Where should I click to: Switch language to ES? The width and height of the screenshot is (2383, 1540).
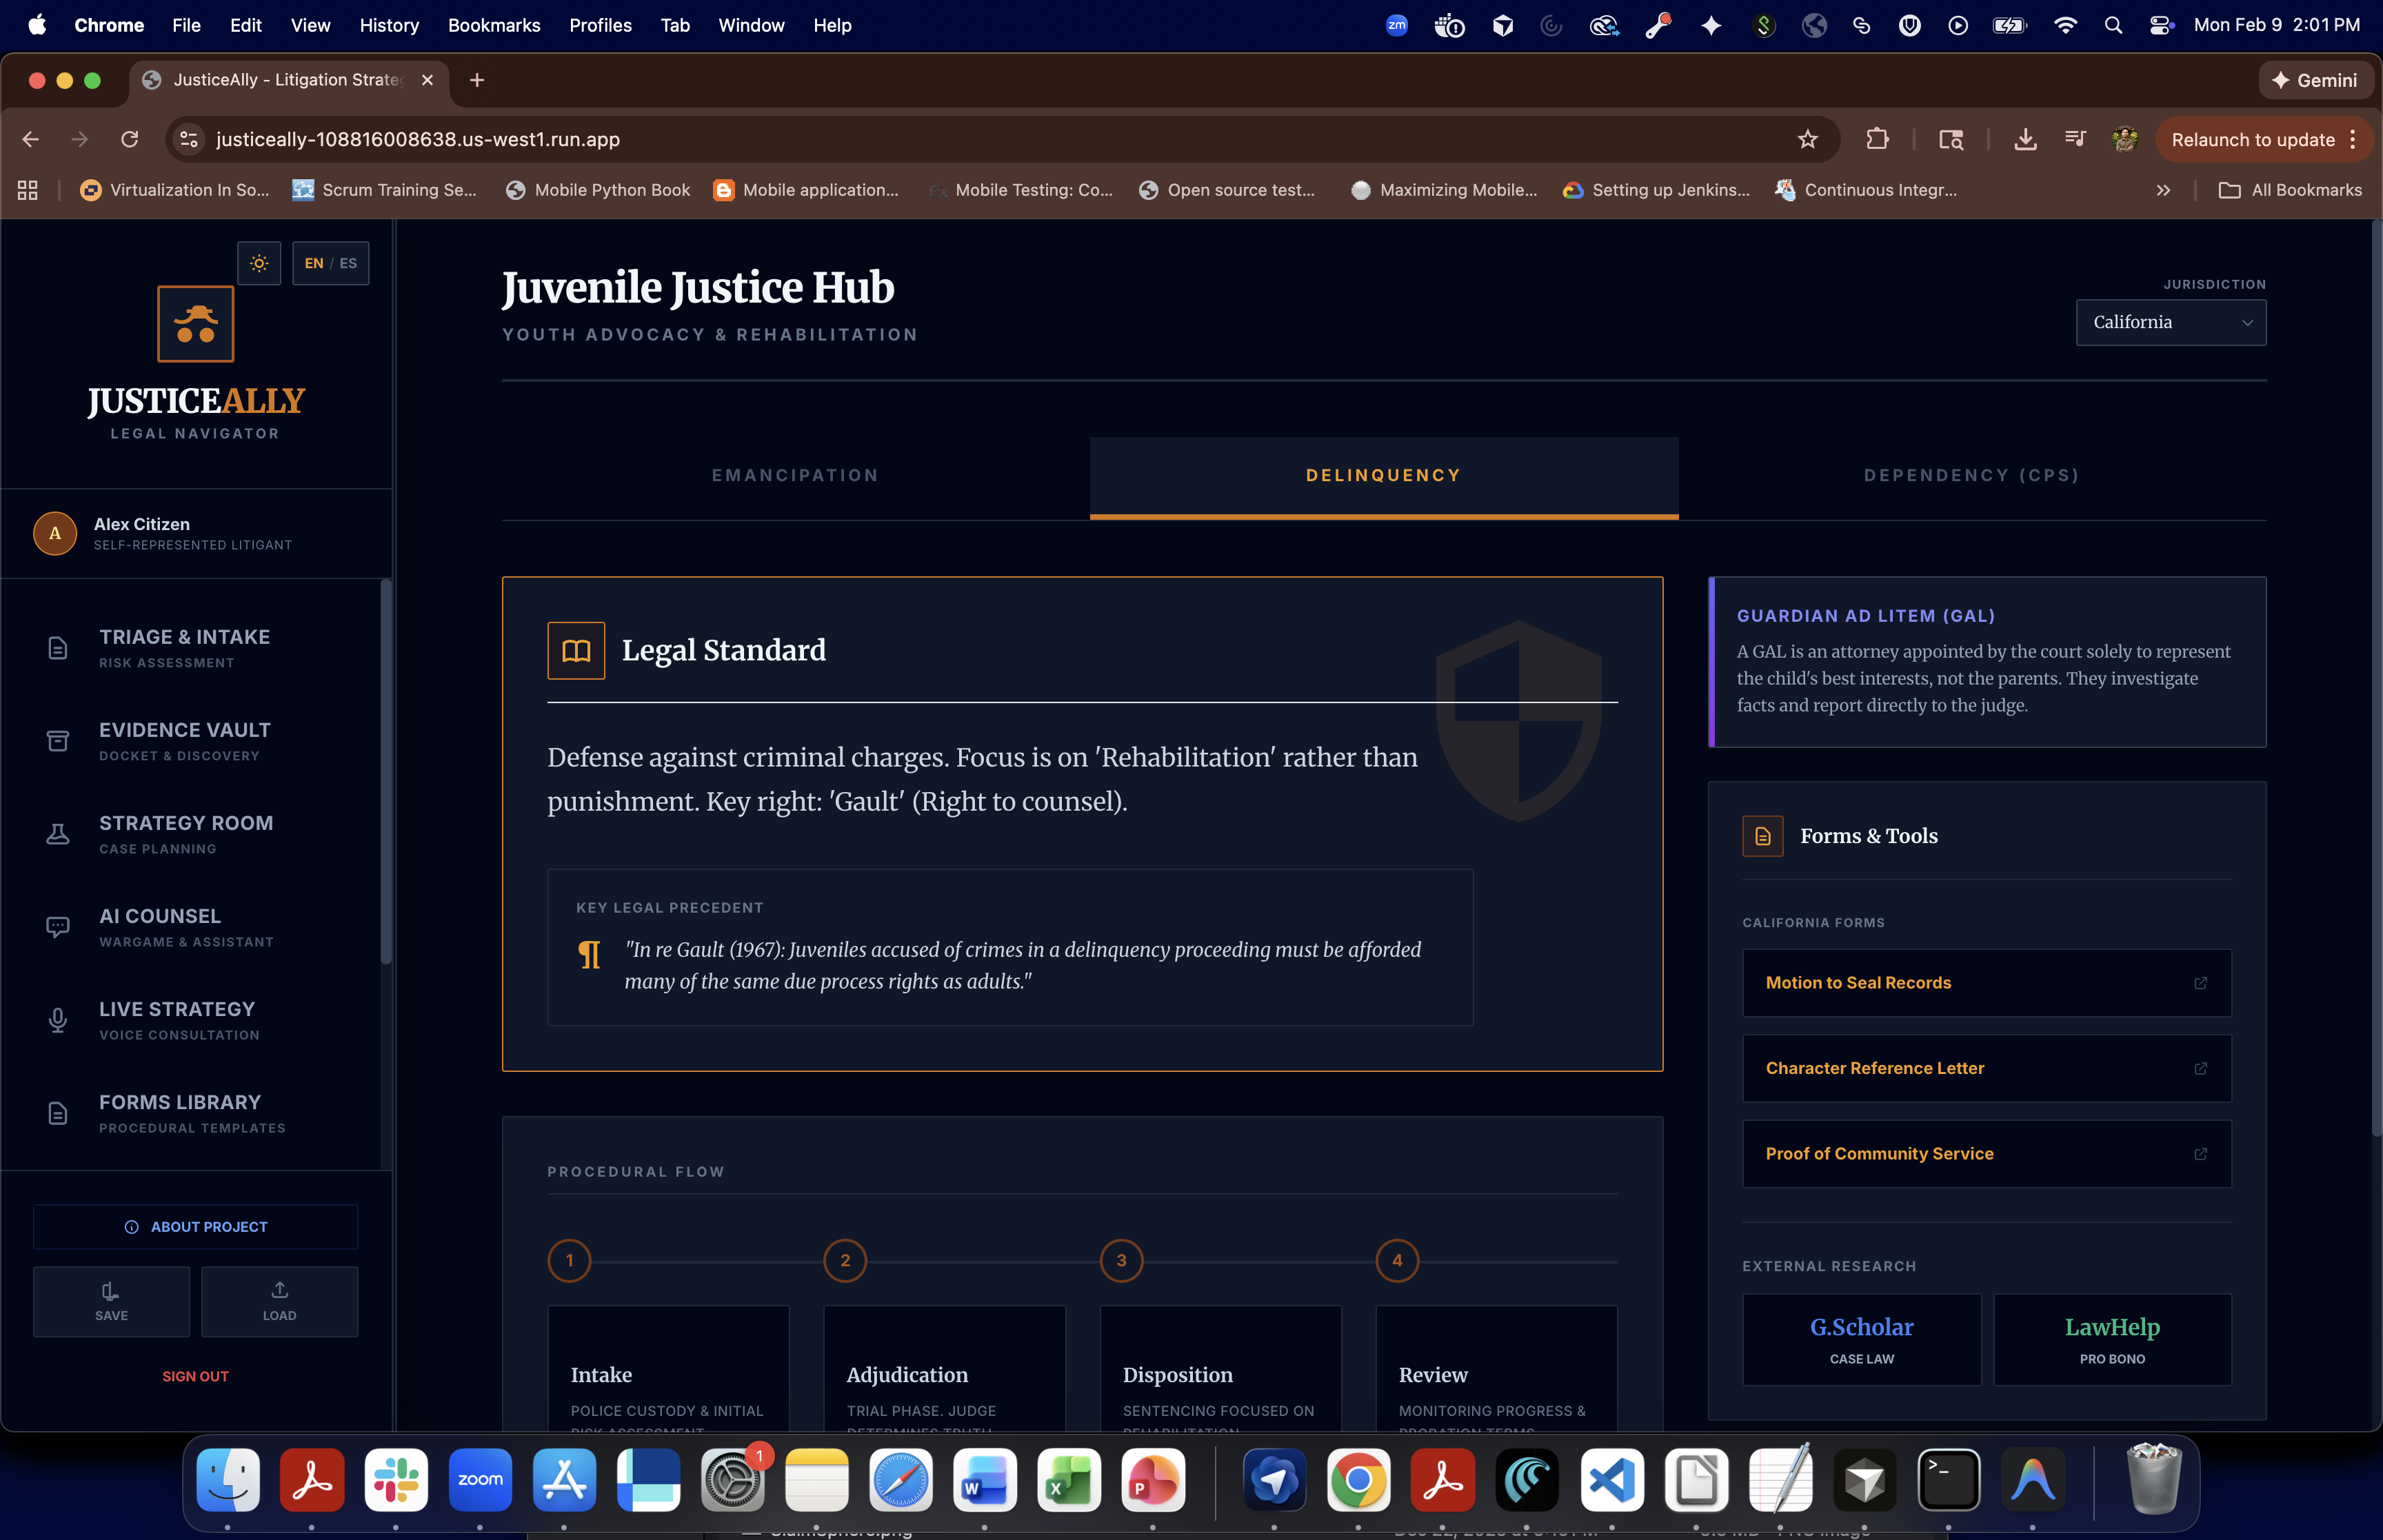[348, 263]
